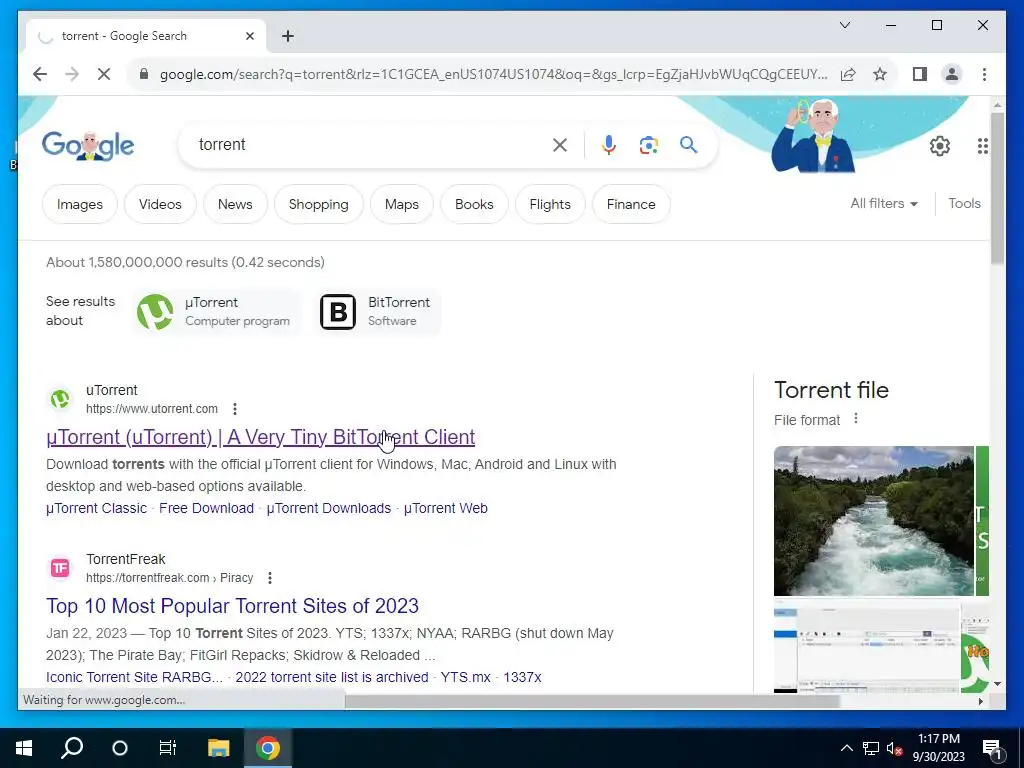The image size is (1024, 768).
Task: Go to Google home via logo
Action: (x=88, y=145)
